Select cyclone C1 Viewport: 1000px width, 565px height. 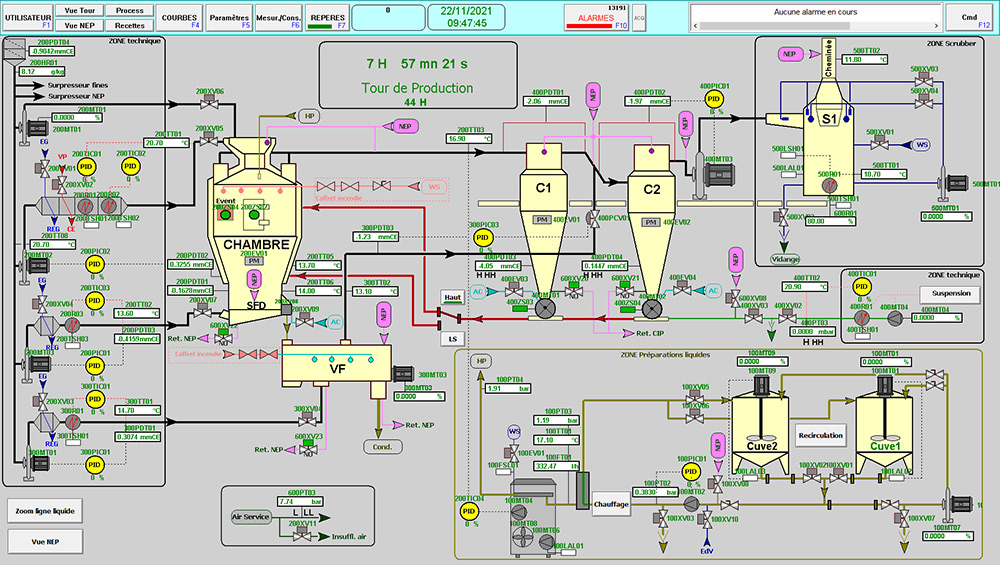pyautogui.click(x=543, y=220)
